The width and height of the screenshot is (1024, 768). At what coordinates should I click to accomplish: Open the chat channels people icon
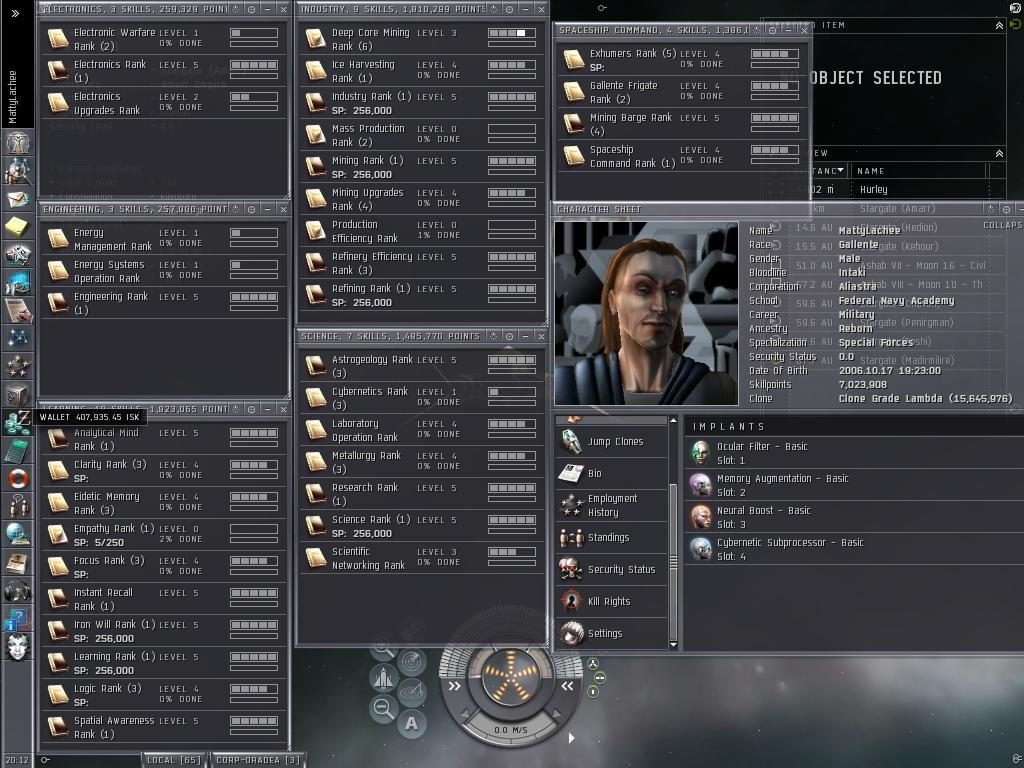tap(17, 506)
